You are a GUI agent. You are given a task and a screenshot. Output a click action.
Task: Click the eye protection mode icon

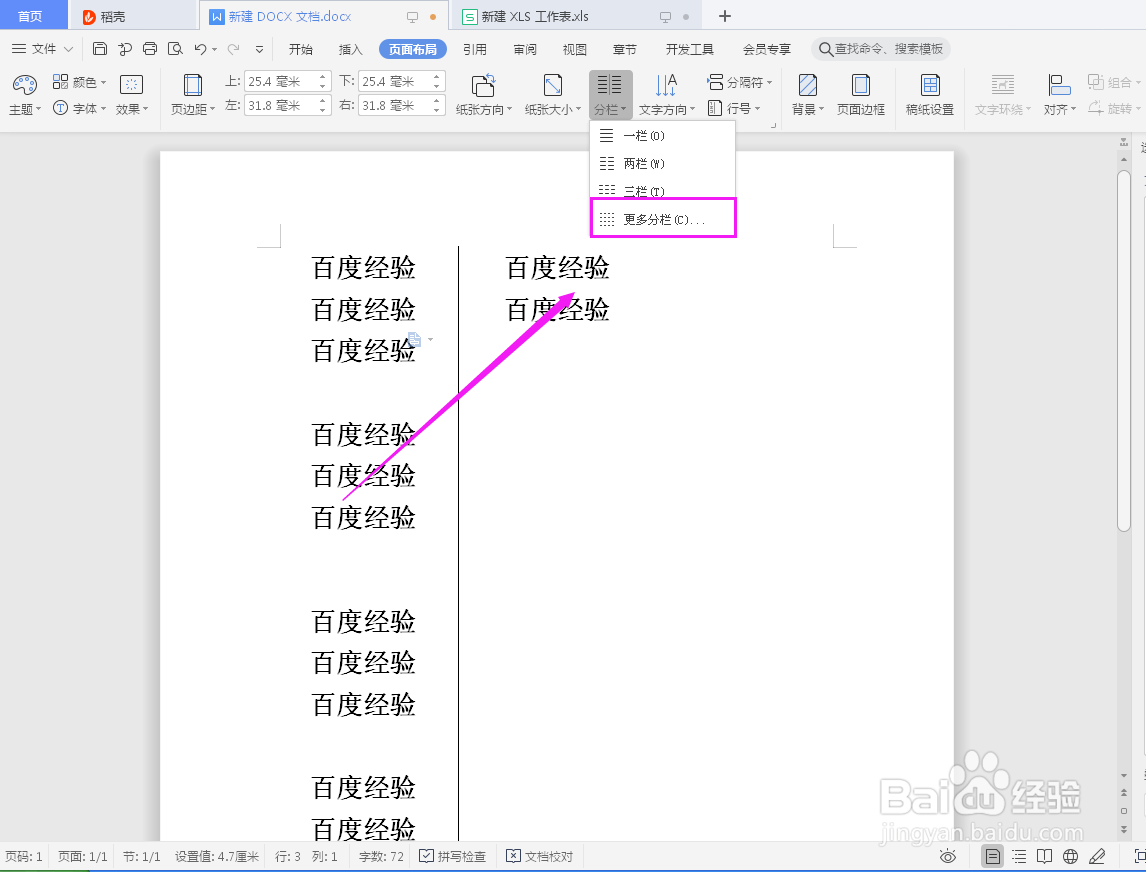point(948,856)
